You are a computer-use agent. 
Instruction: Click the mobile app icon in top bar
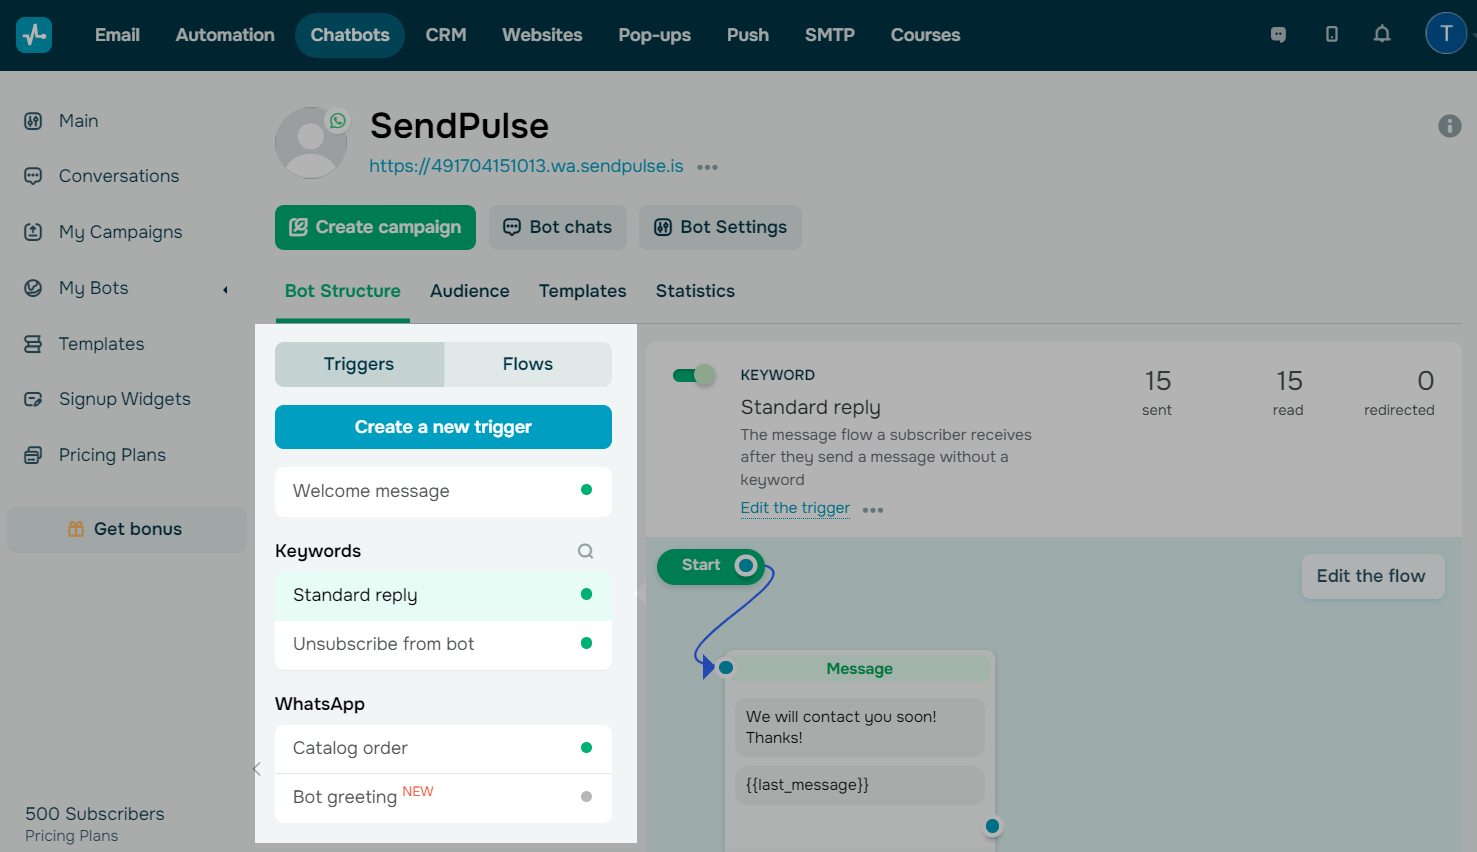[1331, 33]
